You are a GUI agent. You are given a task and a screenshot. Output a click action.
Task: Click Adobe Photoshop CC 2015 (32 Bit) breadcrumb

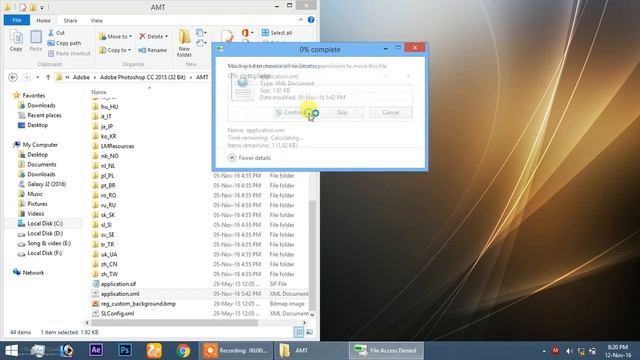click(142, 77)
